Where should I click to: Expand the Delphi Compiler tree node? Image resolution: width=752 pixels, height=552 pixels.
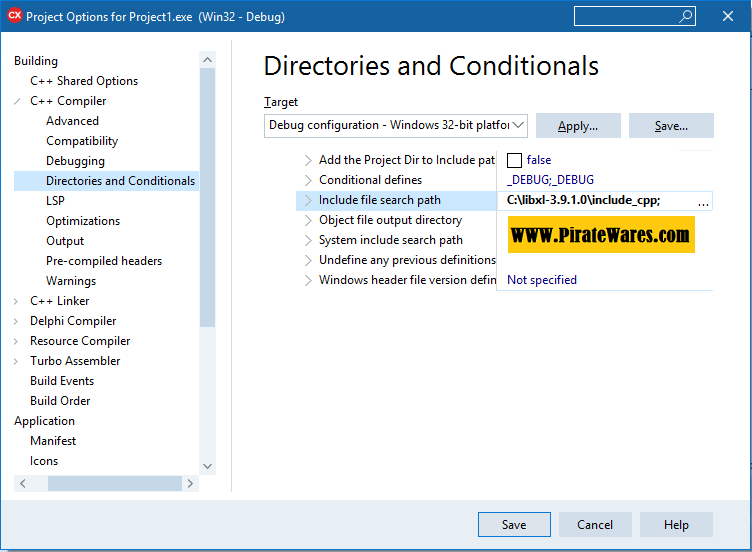click(18, 321)
